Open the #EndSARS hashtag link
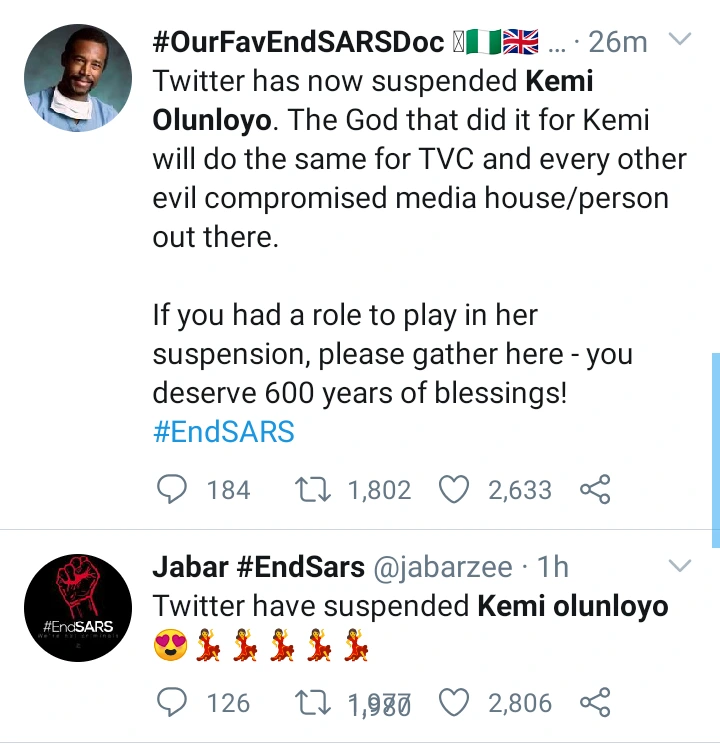The width and height of the screenshot is (720, 744). (223, 432)
